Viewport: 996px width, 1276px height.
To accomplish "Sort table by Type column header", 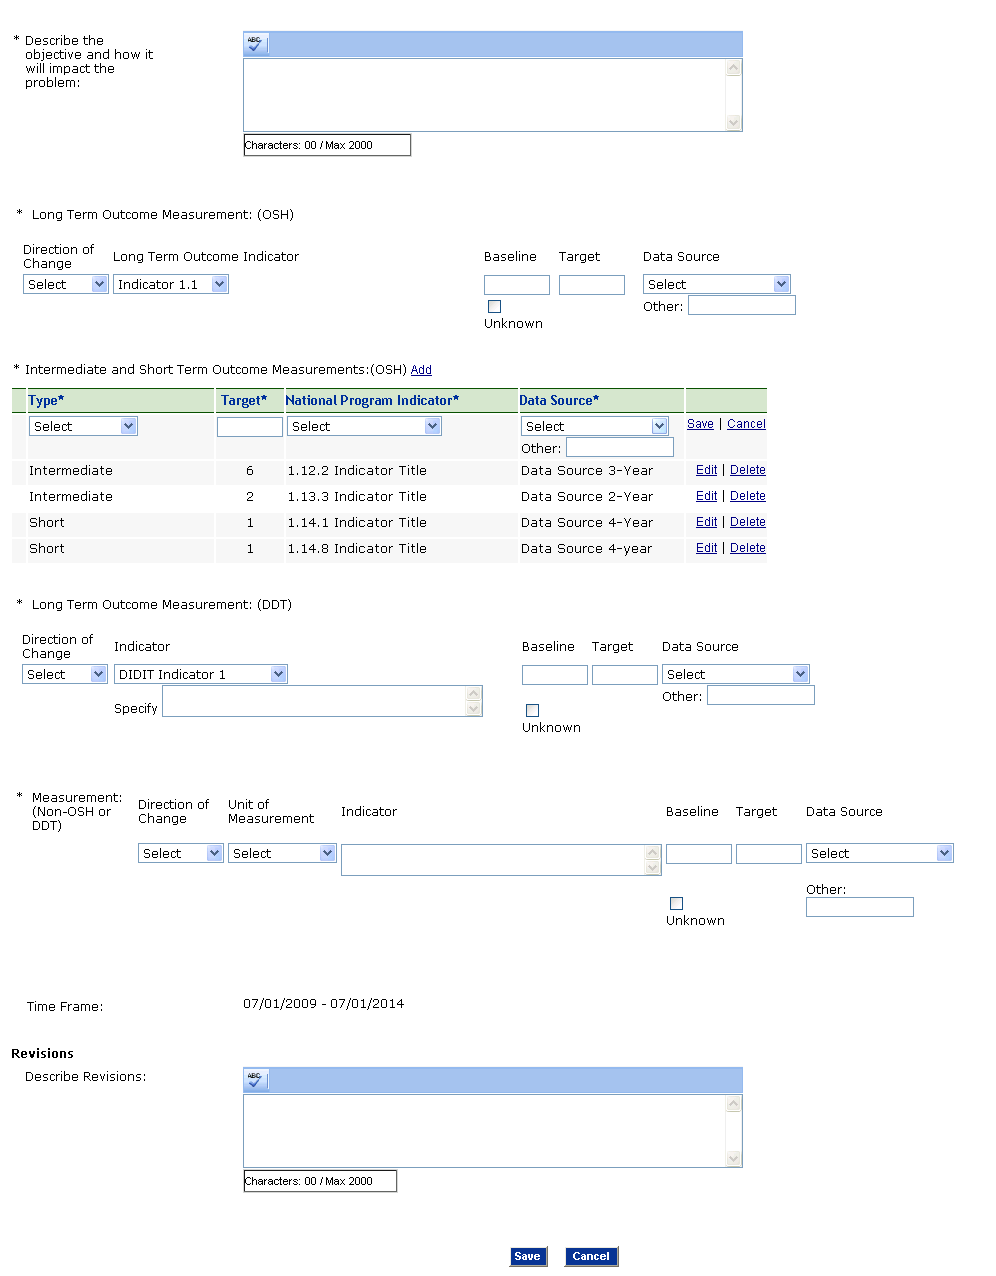I will click(x=46, y=401).
